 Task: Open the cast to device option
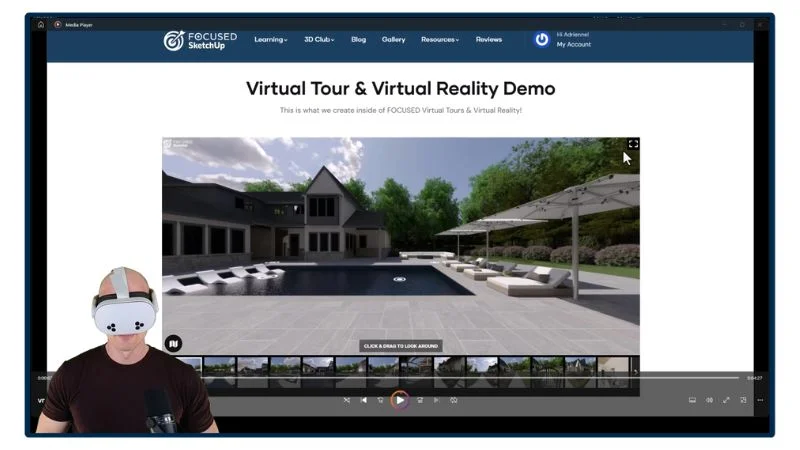[692, 401]
